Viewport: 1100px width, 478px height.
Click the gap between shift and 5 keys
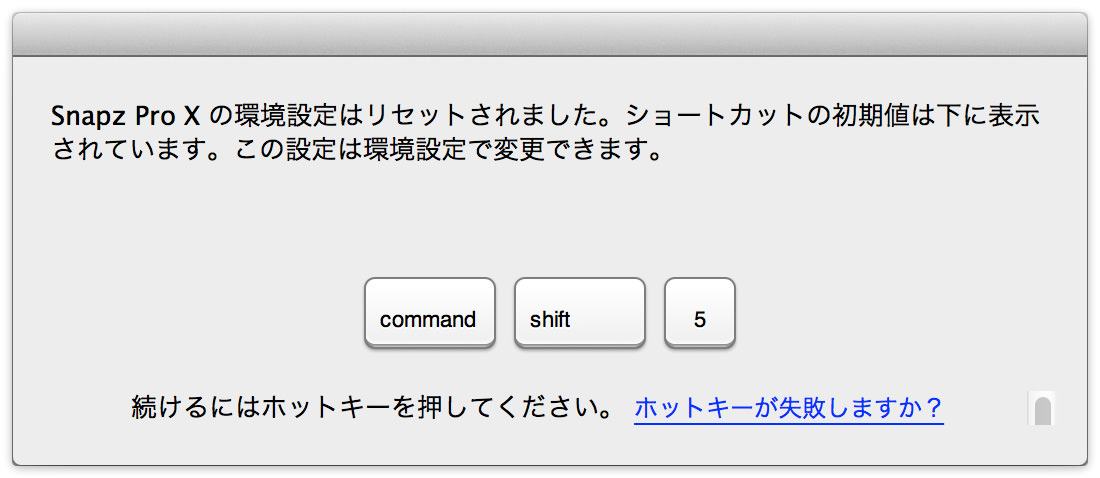tap(655, 312)
